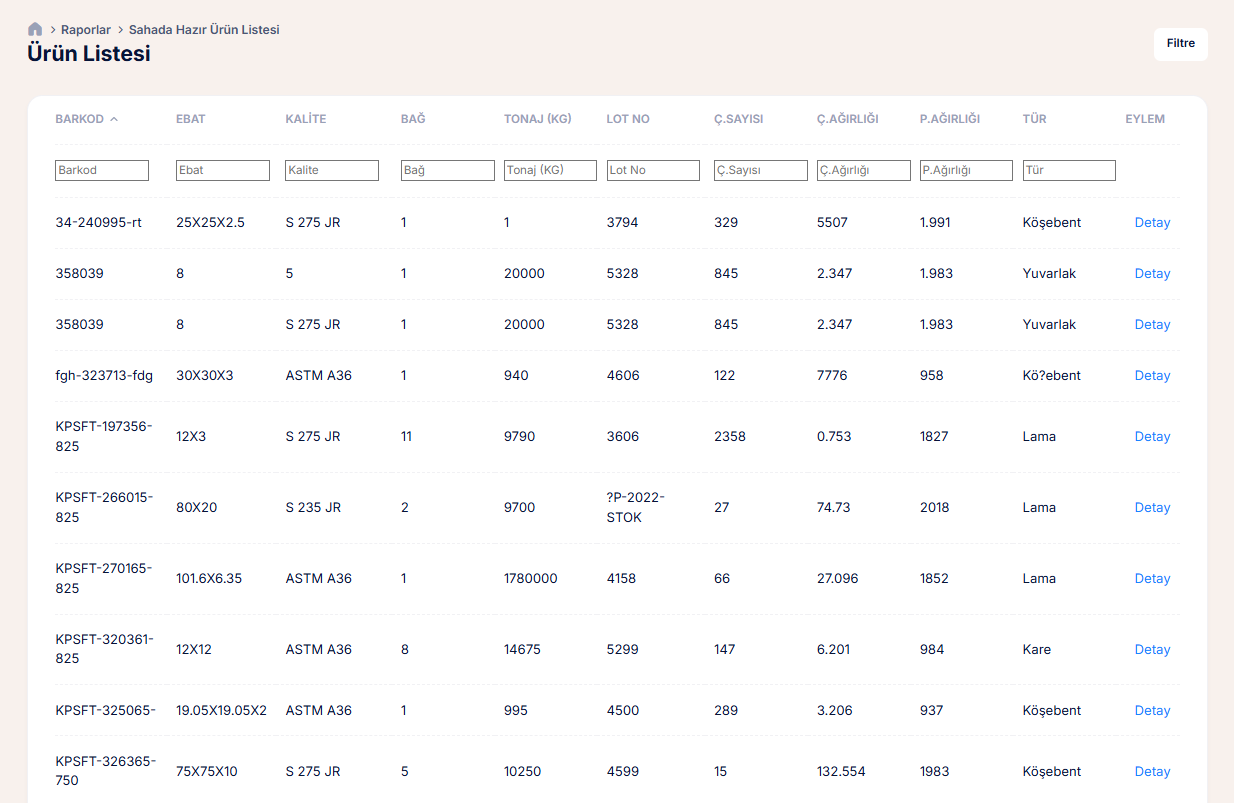Screen dimensions: 1234x803
Task: View Detay for KPSFT-197356-825
Action: coord(1152,437)
